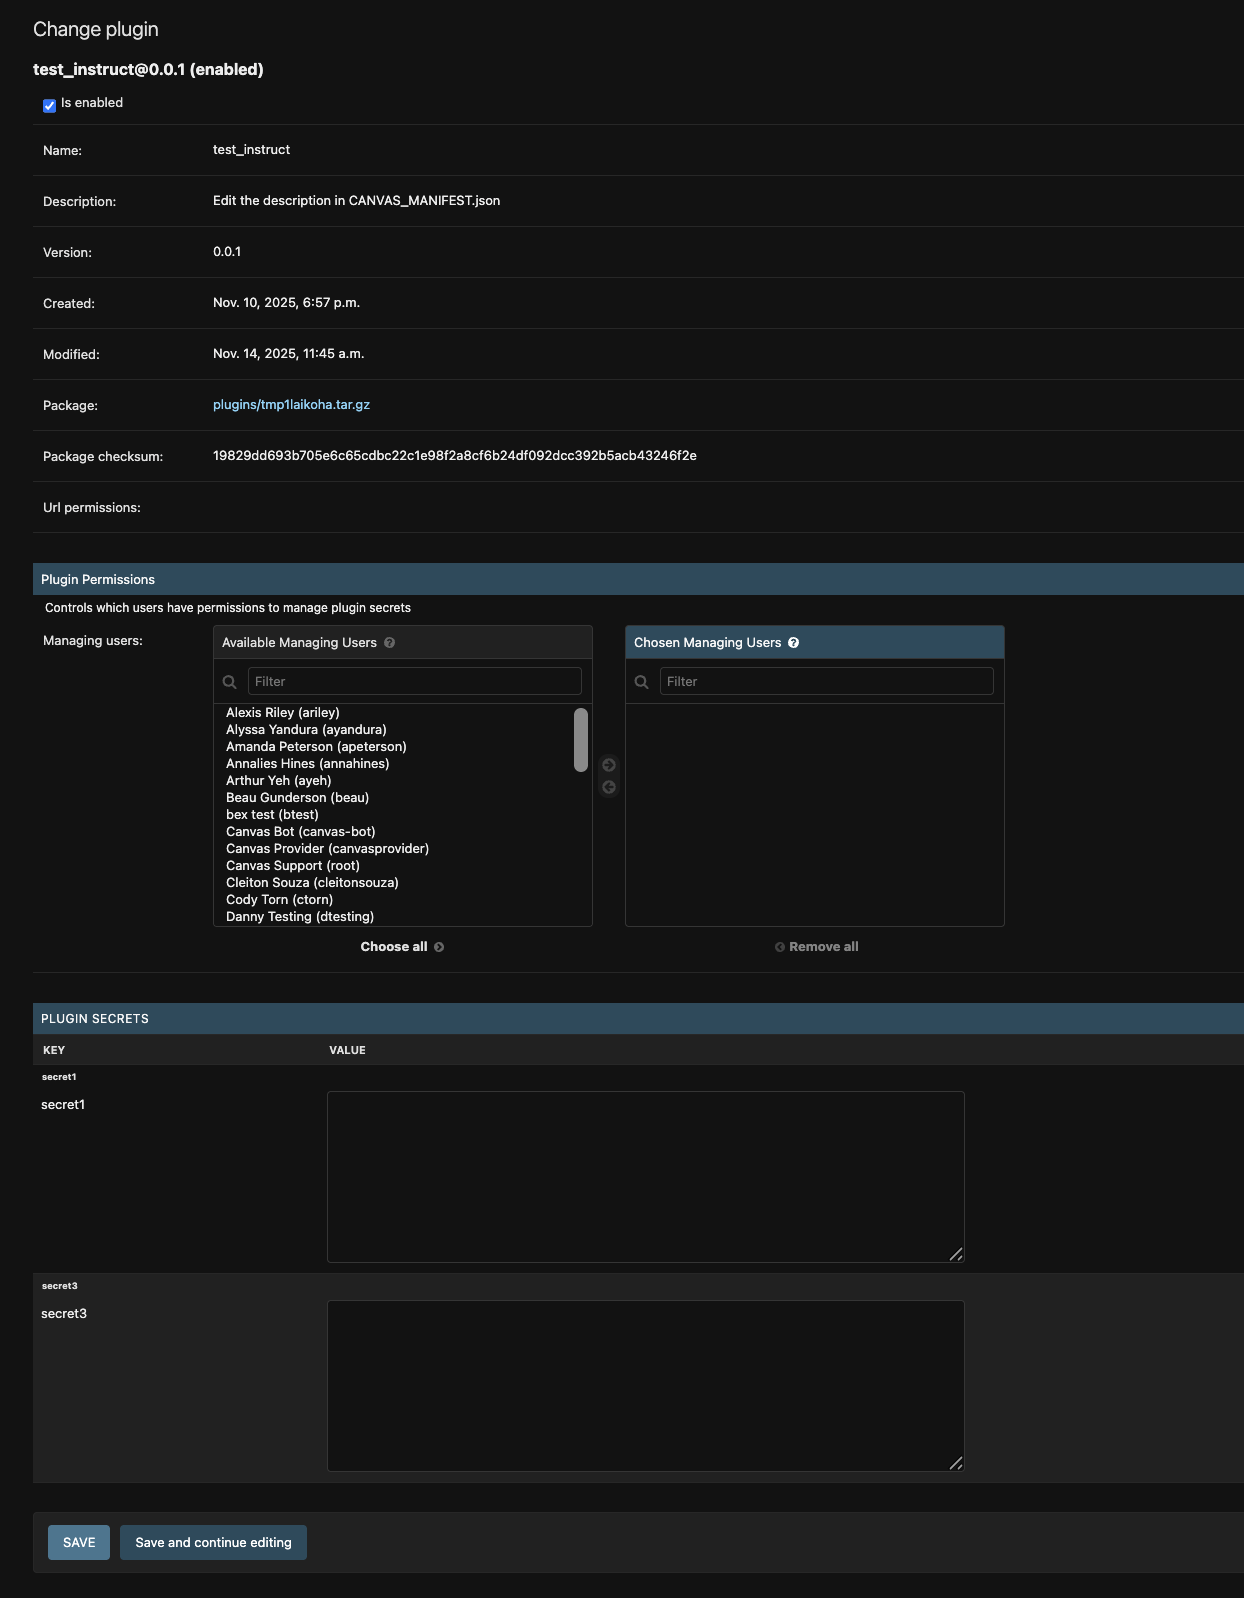Open the plugins/tmp1laikoha.tar.gz package link
1244x1598 pixels.
click(291, 405)
